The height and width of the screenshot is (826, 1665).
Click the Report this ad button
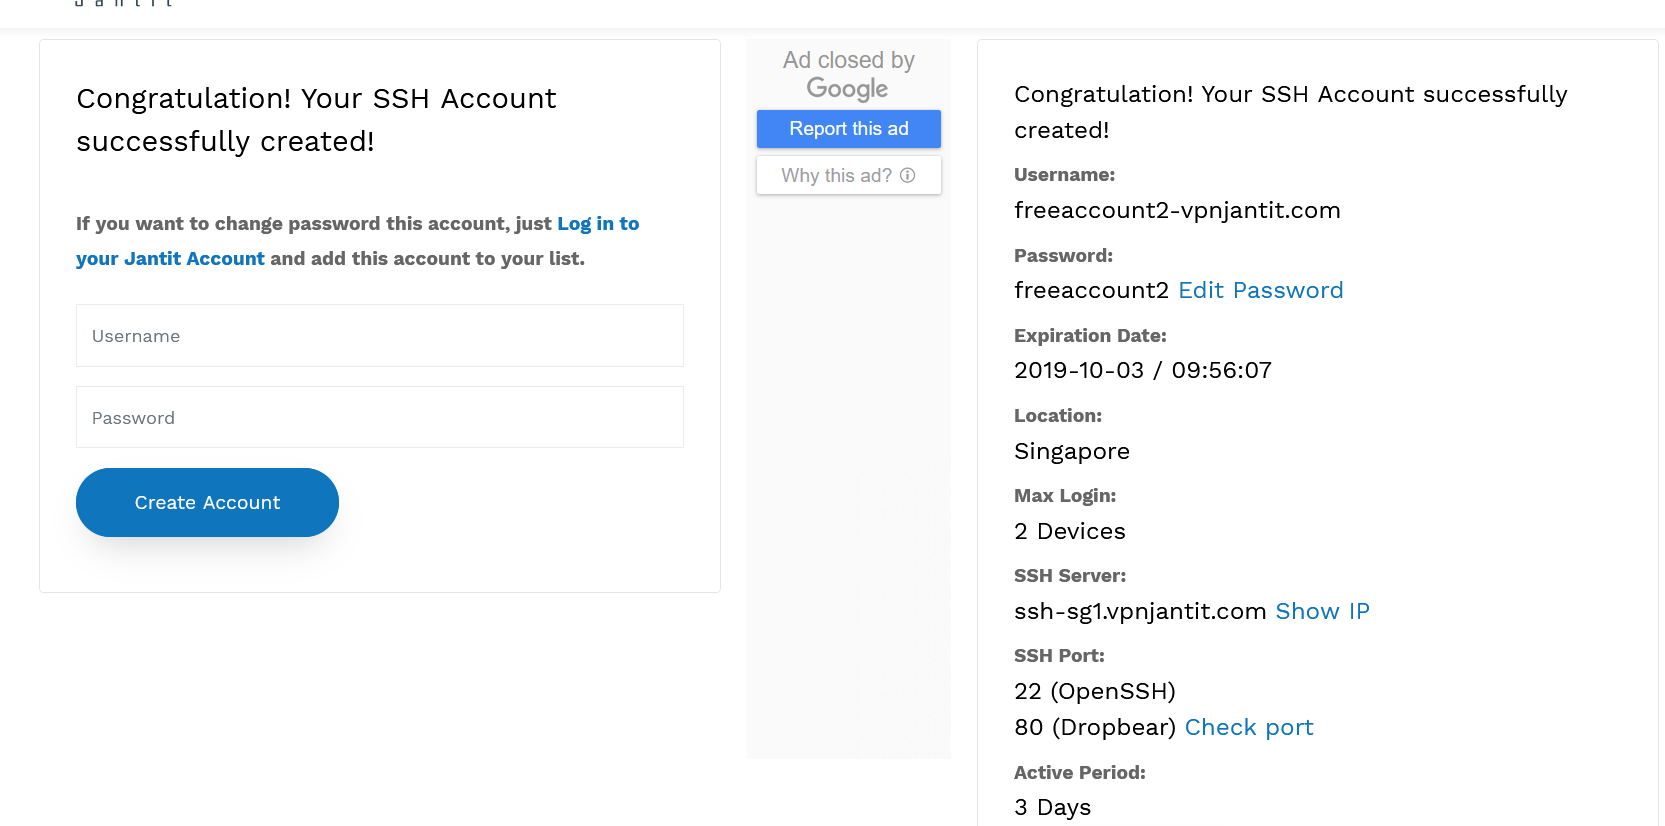click(849, 129)
